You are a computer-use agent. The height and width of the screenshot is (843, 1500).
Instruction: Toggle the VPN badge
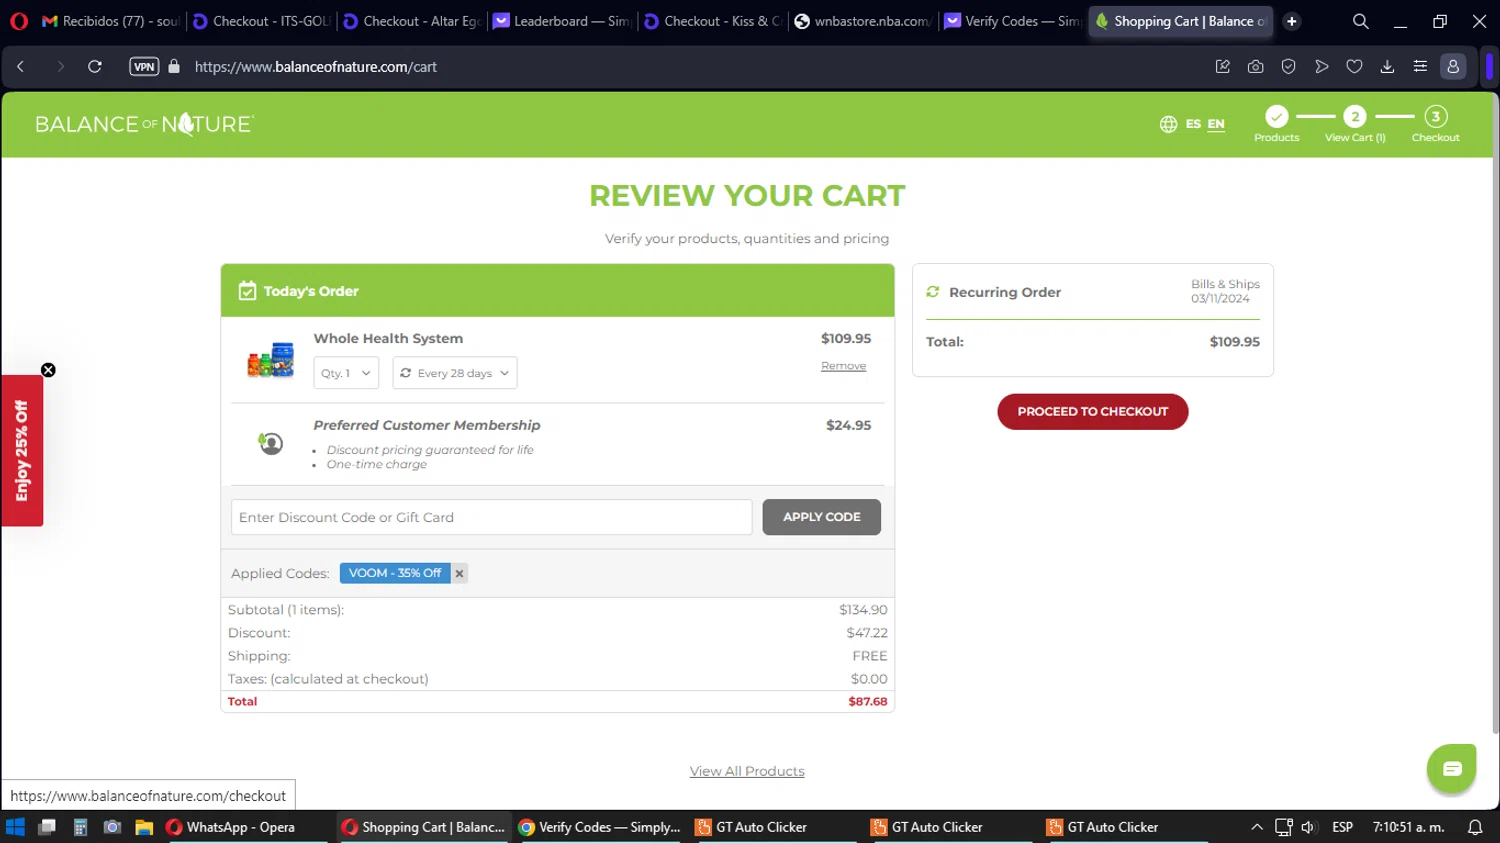point(144,67)
